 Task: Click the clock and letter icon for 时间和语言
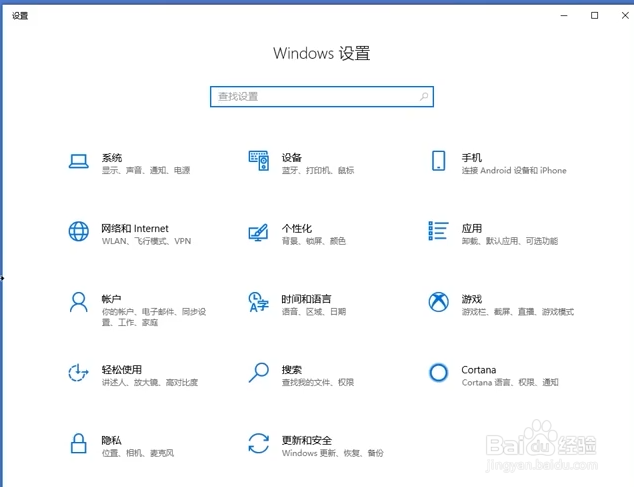[x=259, y=302]
